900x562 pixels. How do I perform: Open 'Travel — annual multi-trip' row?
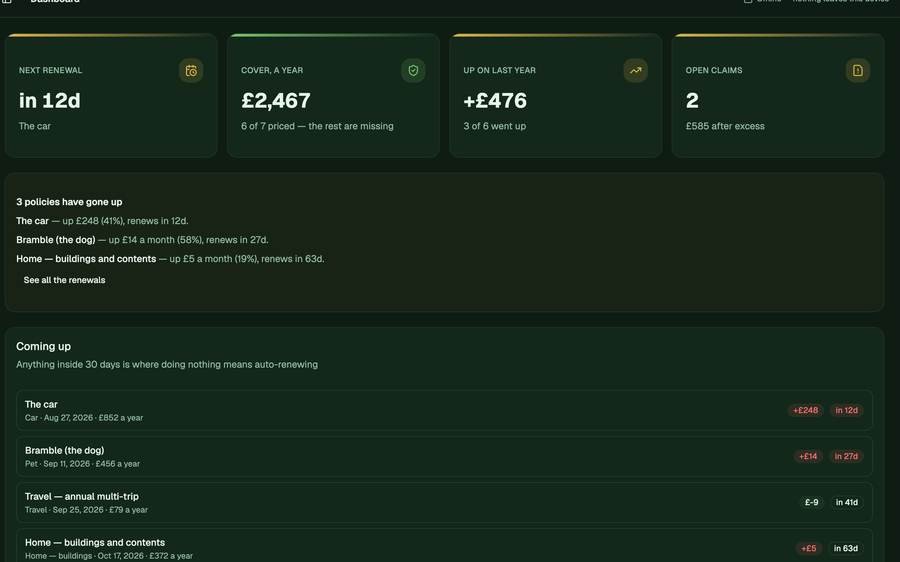445,502
